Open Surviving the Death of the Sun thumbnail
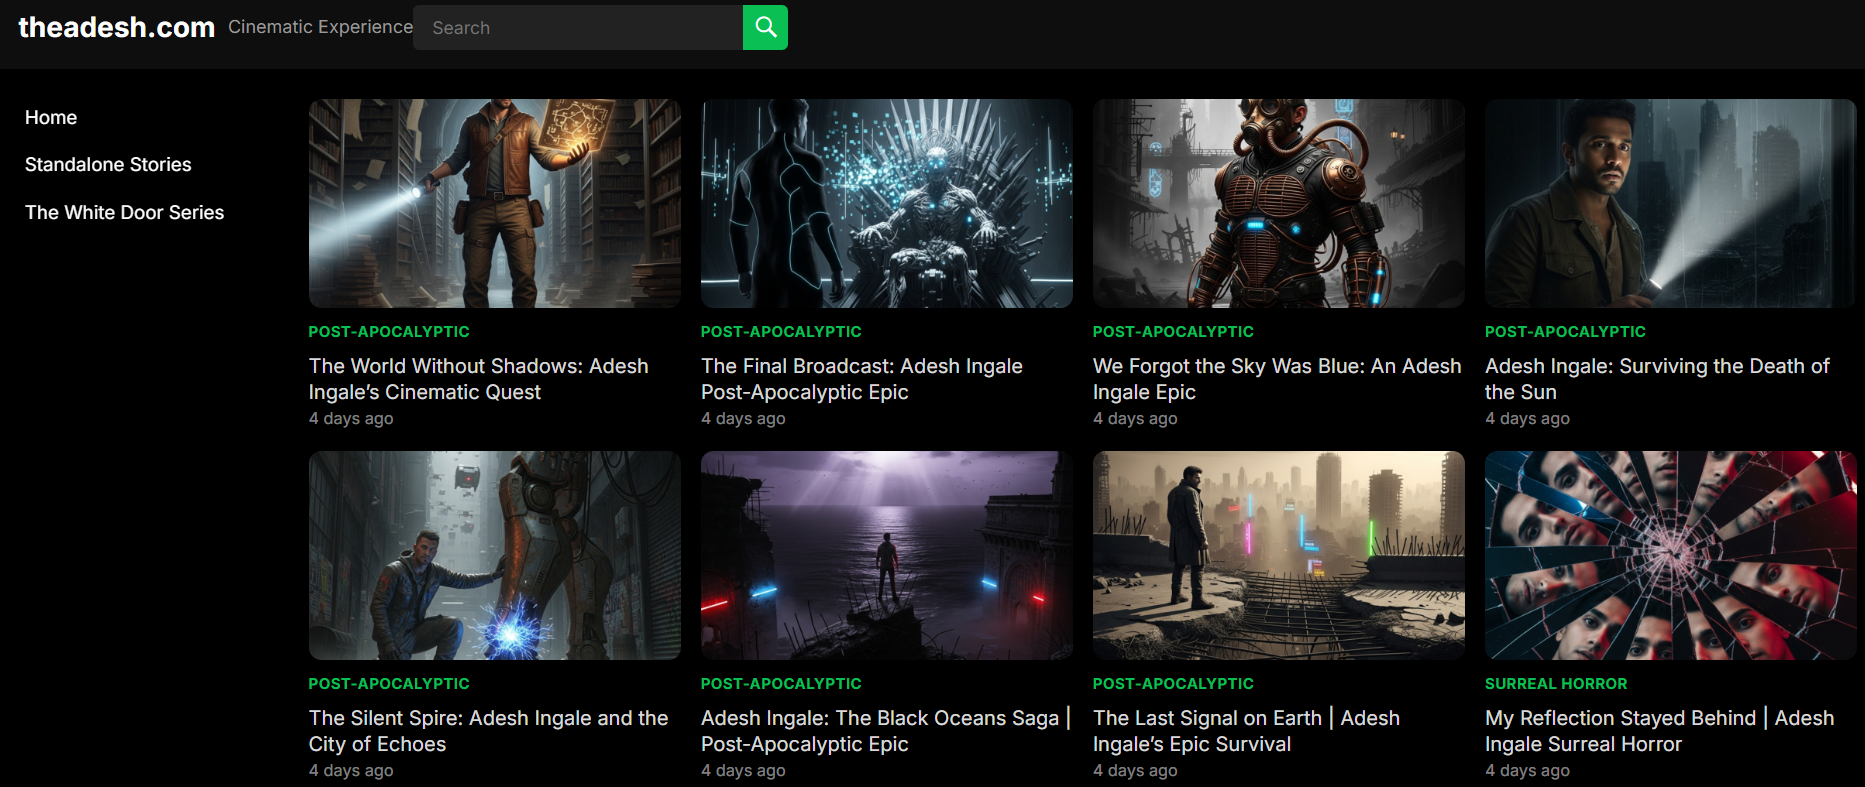1865x787 pixels. (1670, 203)
